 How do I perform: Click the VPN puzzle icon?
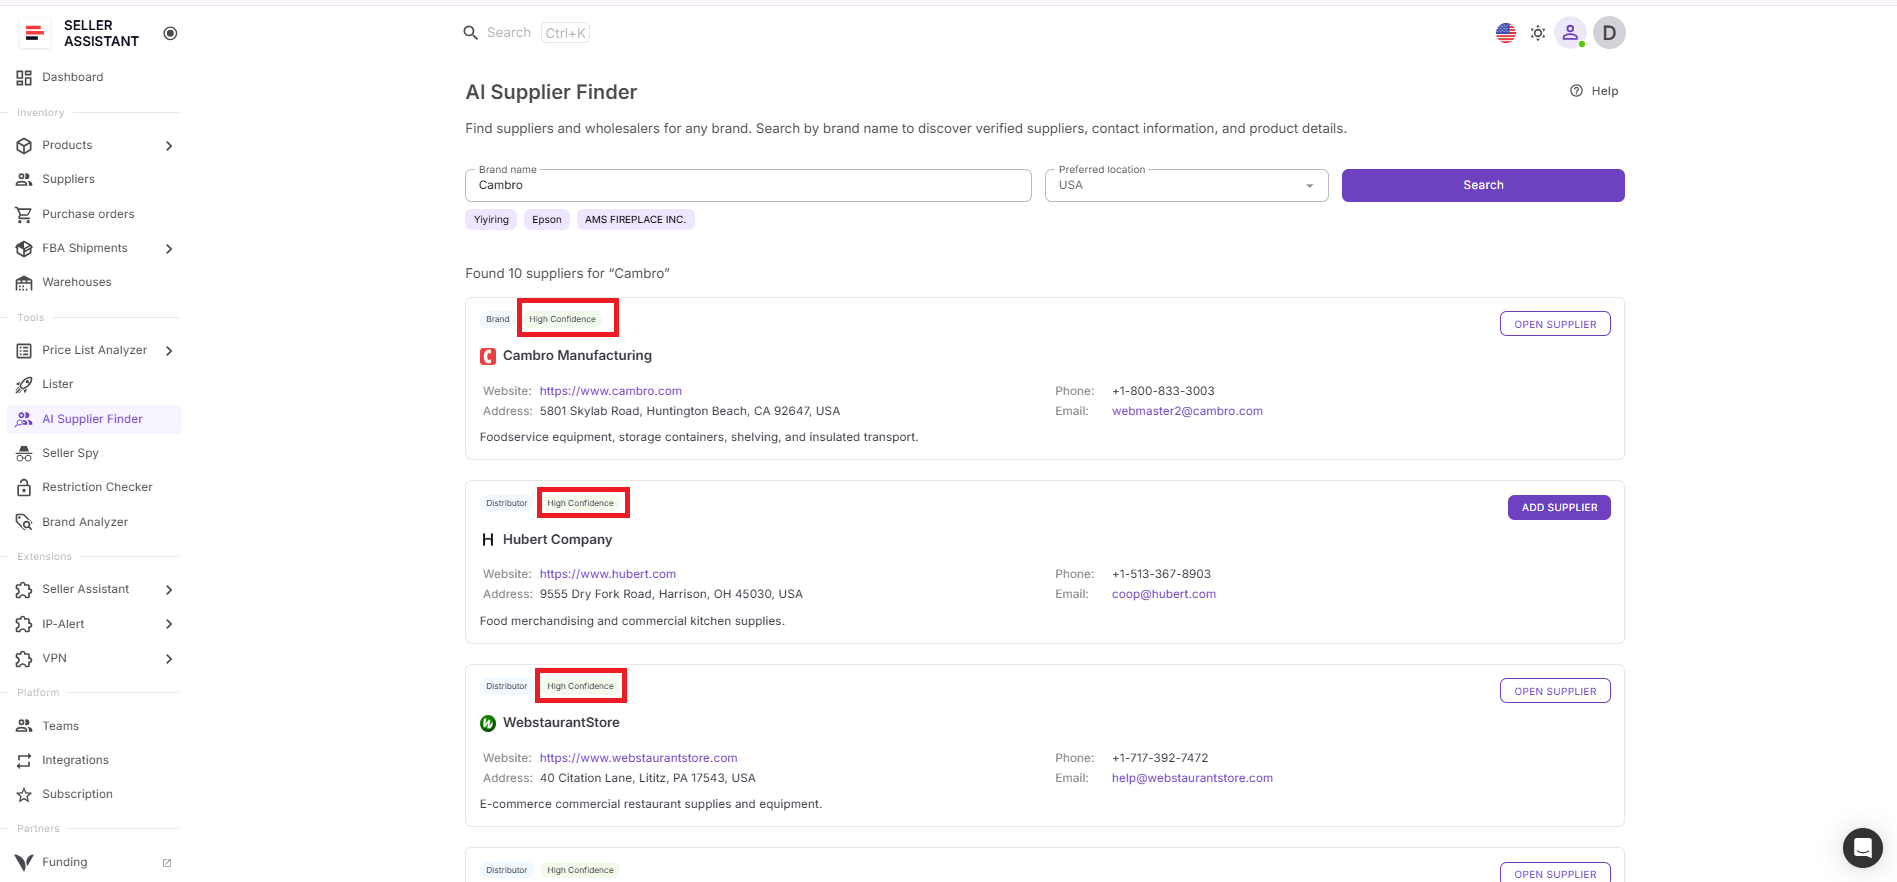point(24,659)
